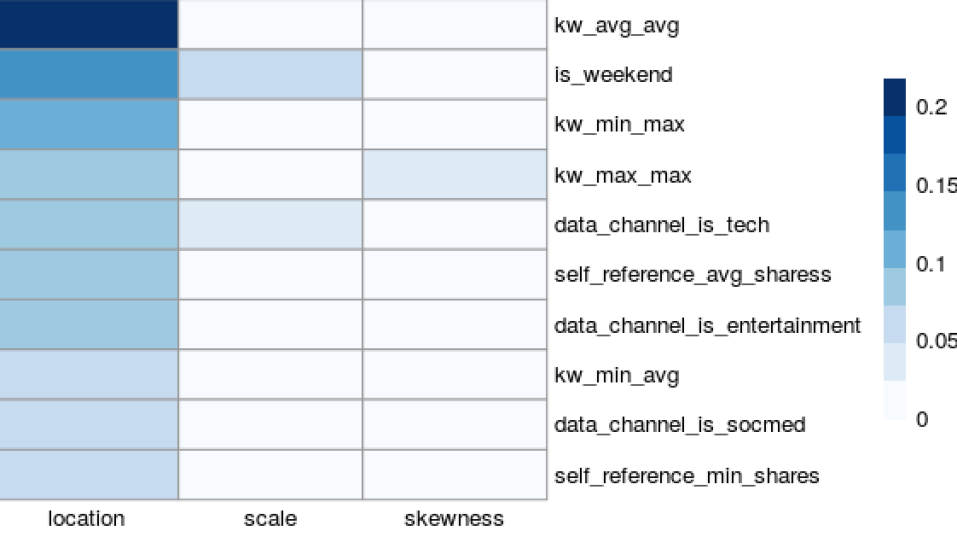Select the kw_max_max skewness cell
Screen dimensions: 957x560
click(x=454, y=174)
